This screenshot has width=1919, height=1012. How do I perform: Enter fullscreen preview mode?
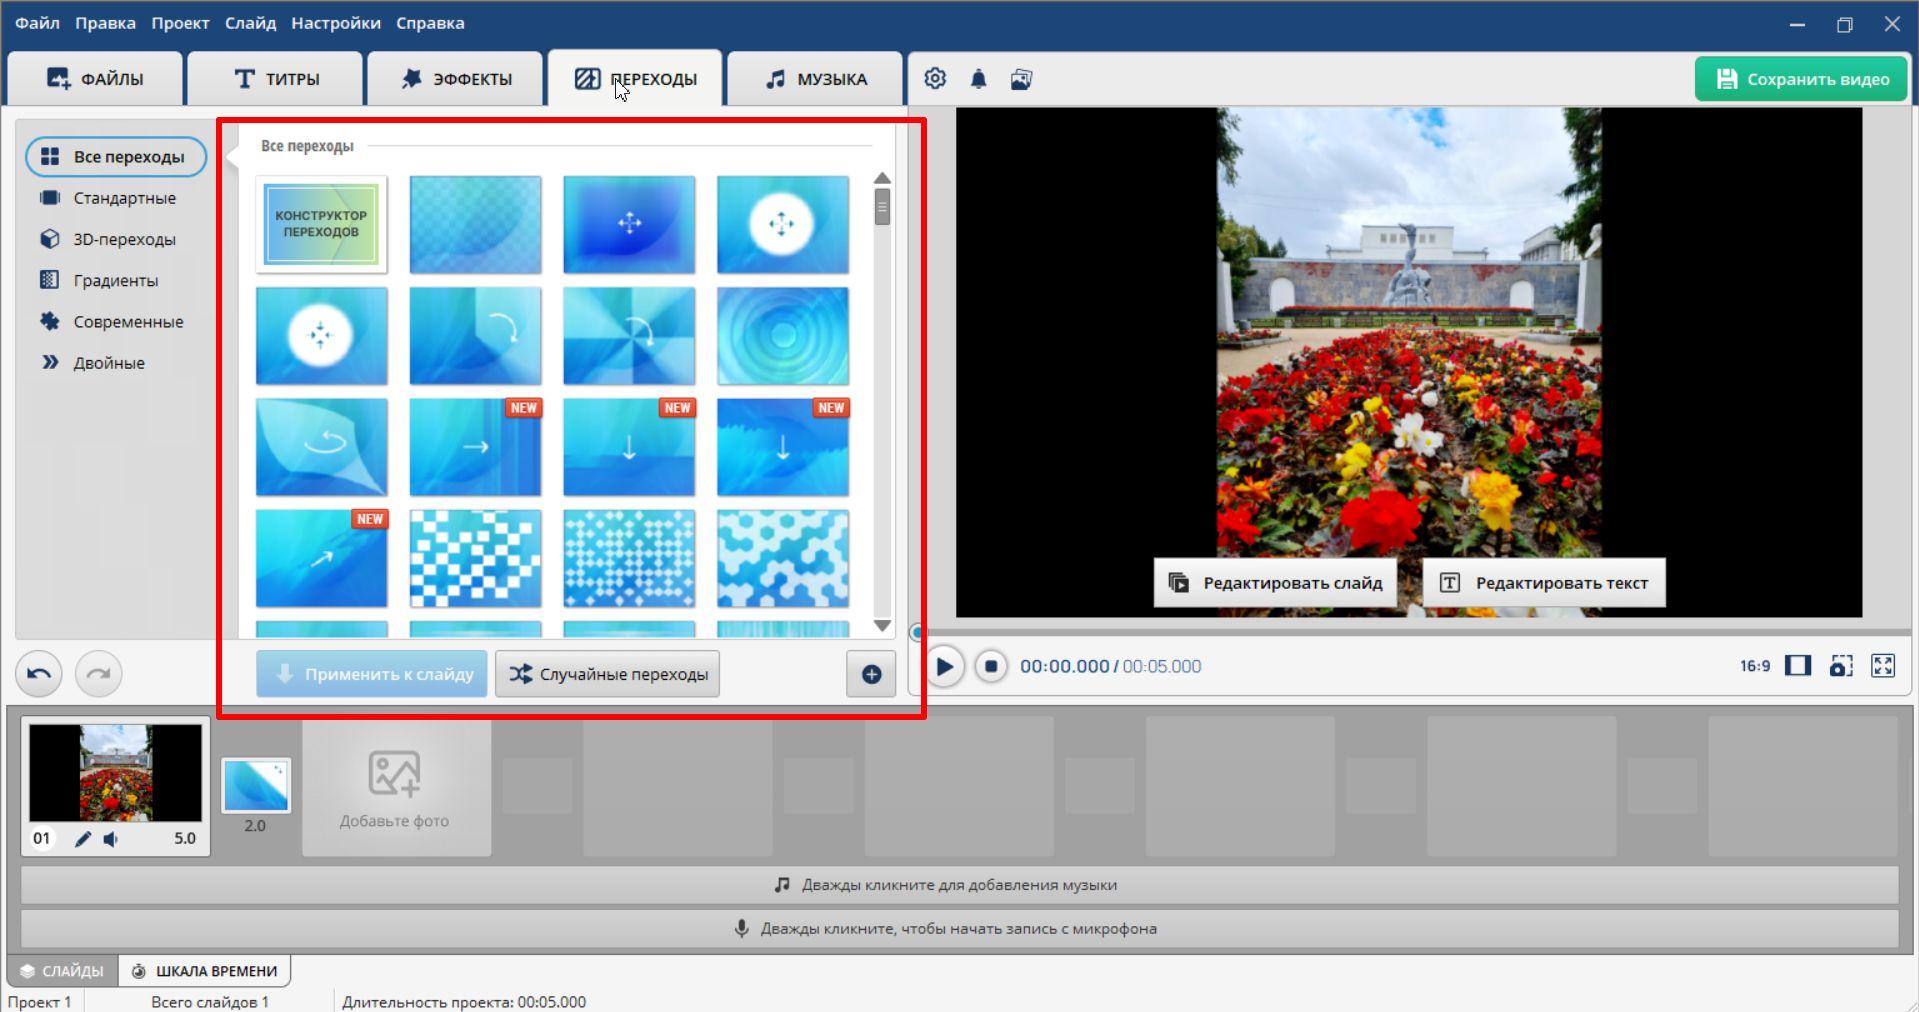coord(1883,666)
